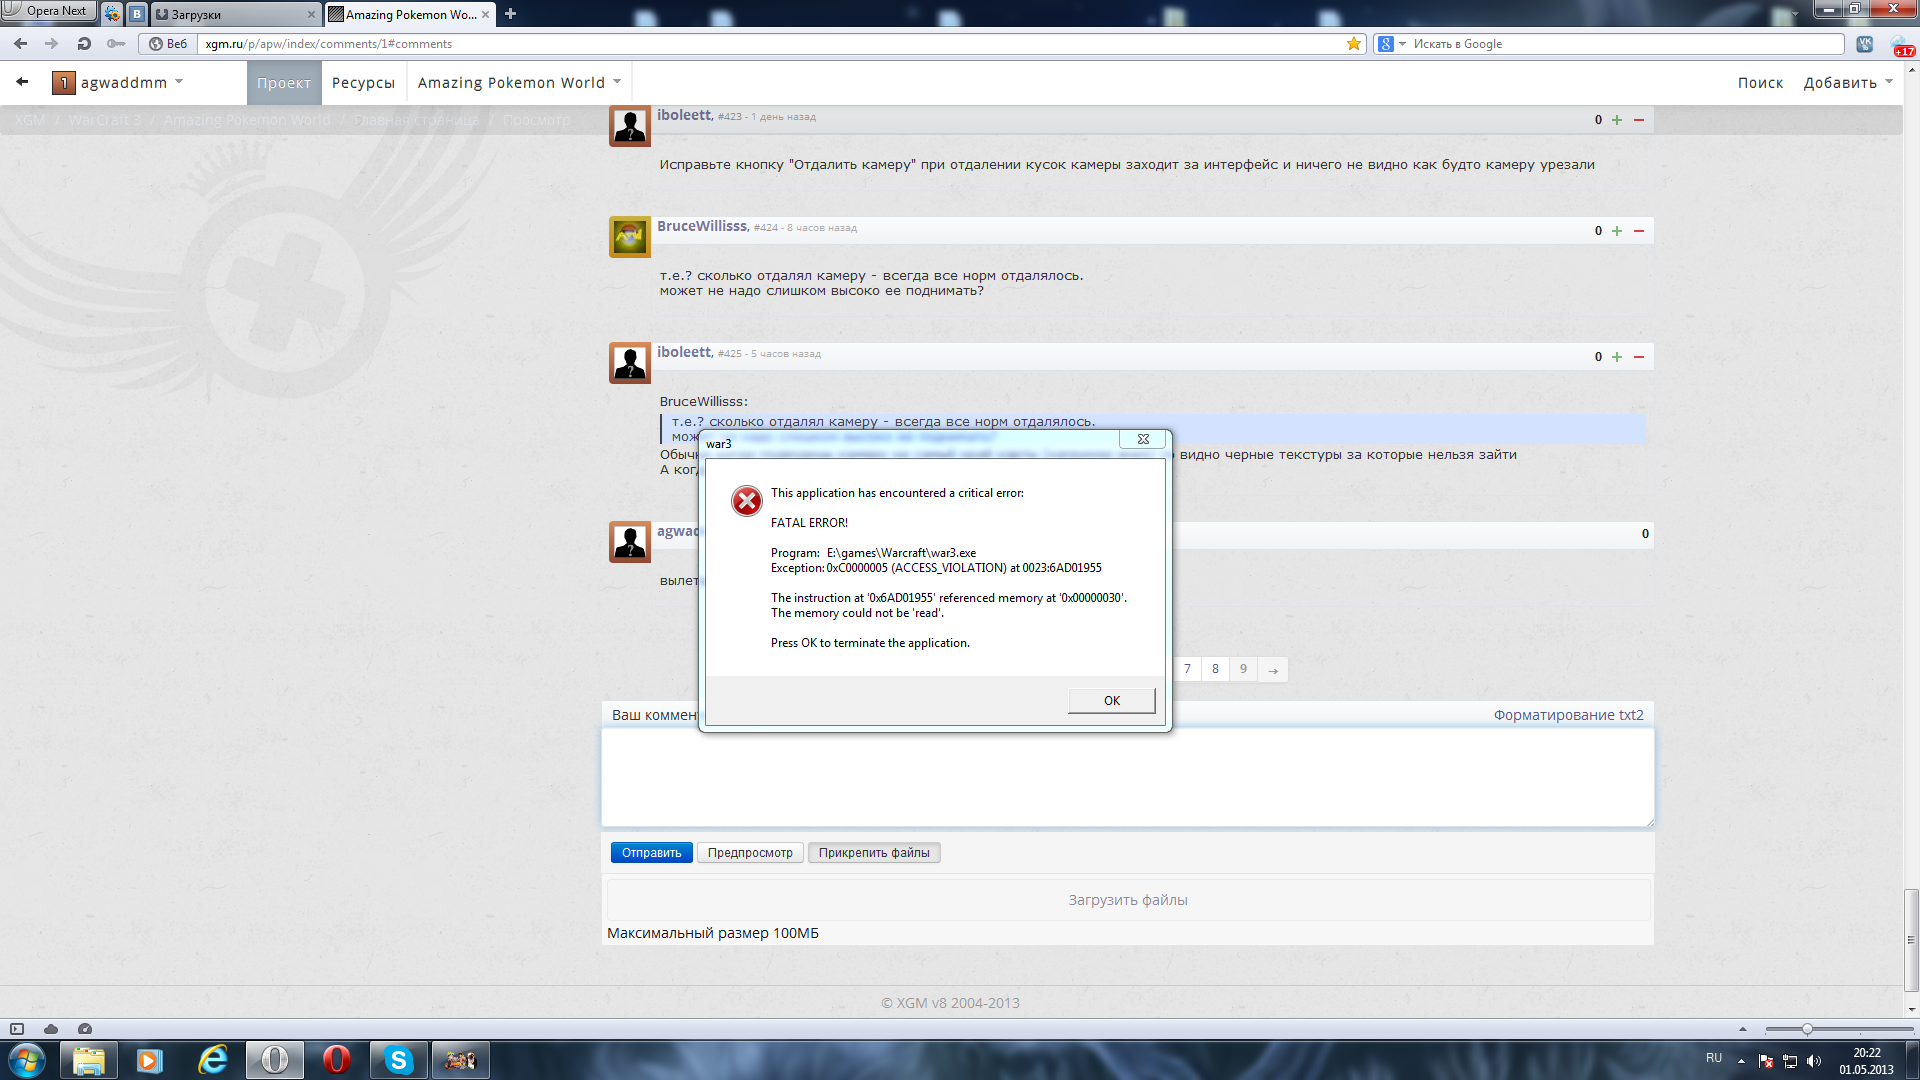Reload the current page
The image size is (1920, 1080).
tap(84, 43)
